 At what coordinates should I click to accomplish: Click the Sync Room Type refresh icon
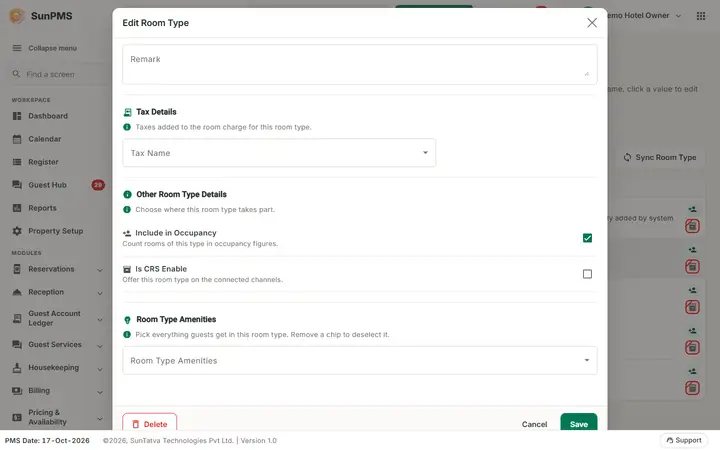[627, 158]
